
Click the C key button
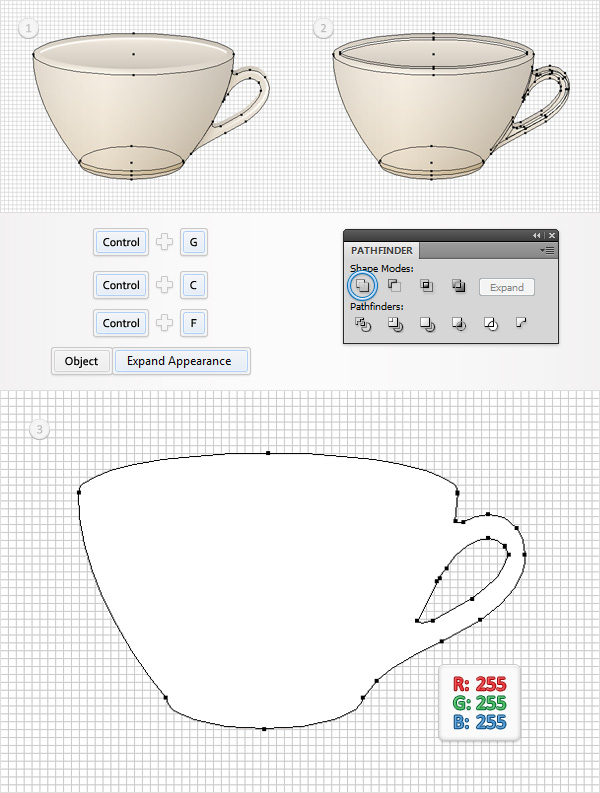click(193, 285)
